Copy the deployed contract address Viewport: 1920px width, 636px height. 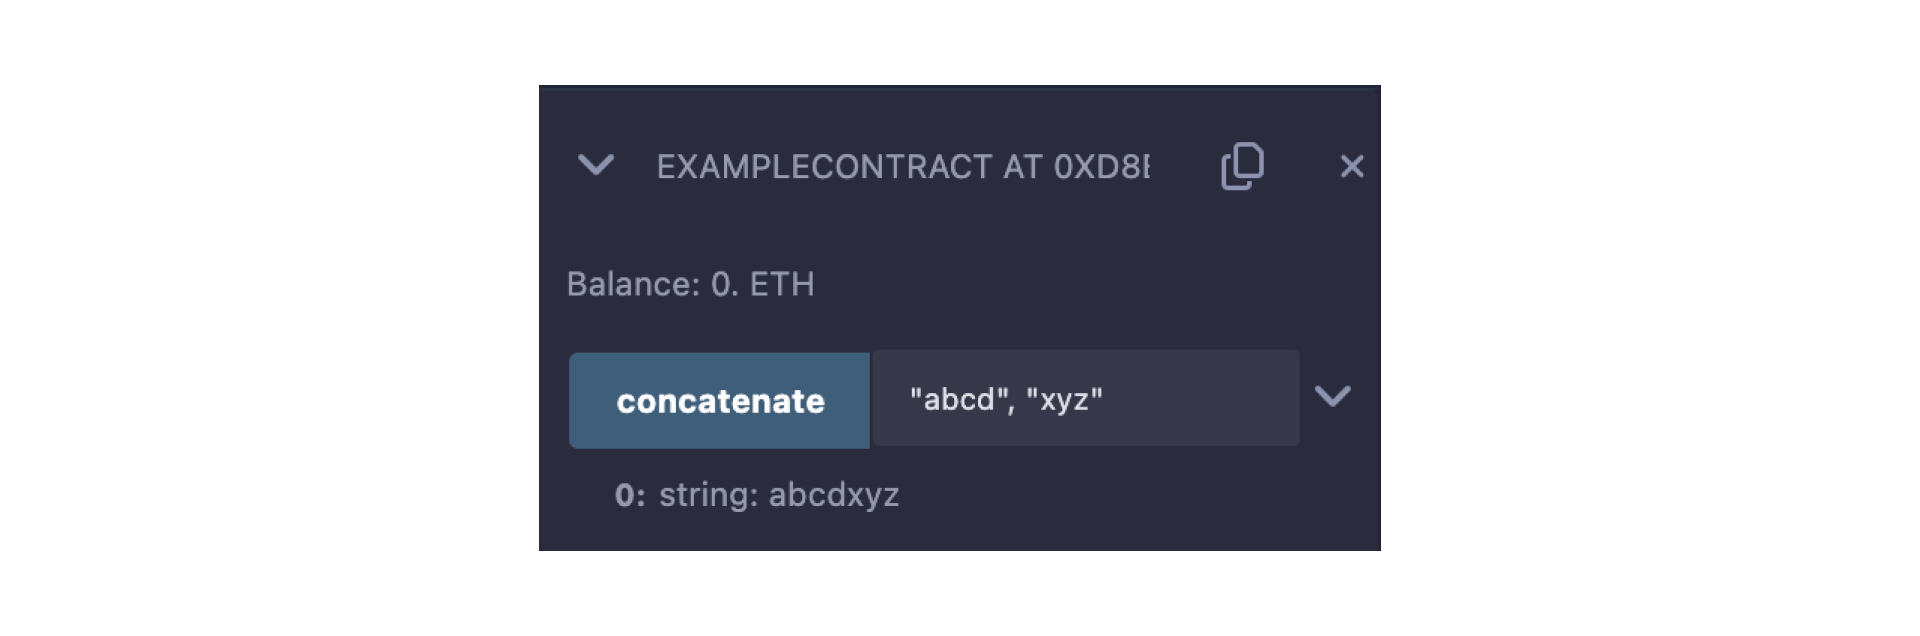pos(1242,166)
